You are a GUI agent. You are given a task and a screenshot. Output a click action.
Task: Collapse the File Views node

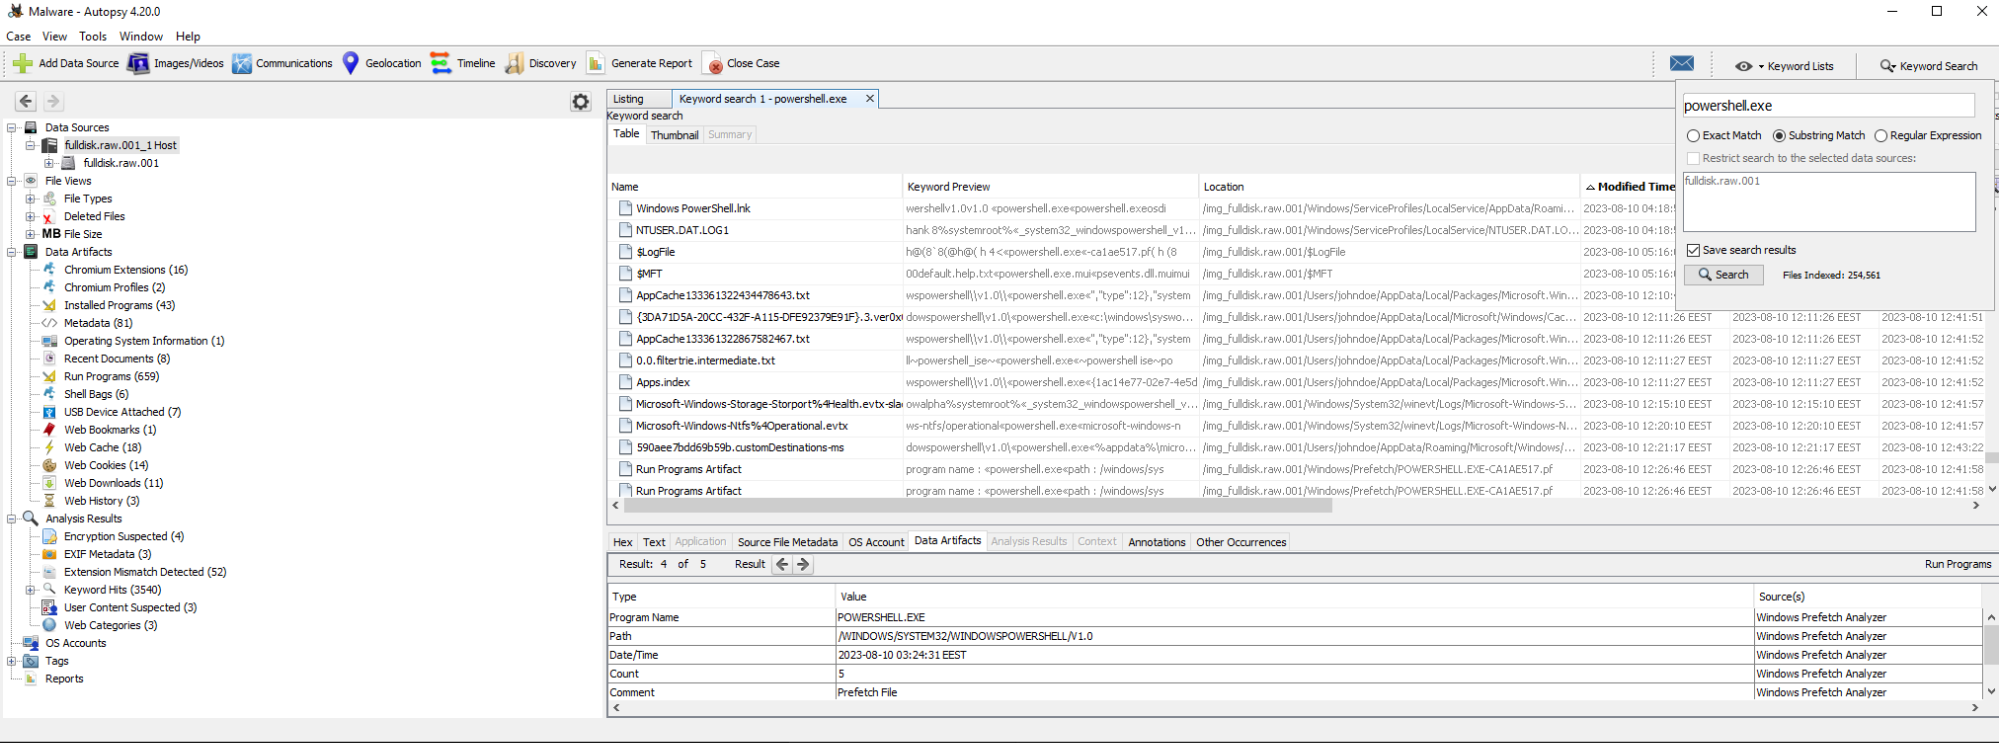pos(12,181)
